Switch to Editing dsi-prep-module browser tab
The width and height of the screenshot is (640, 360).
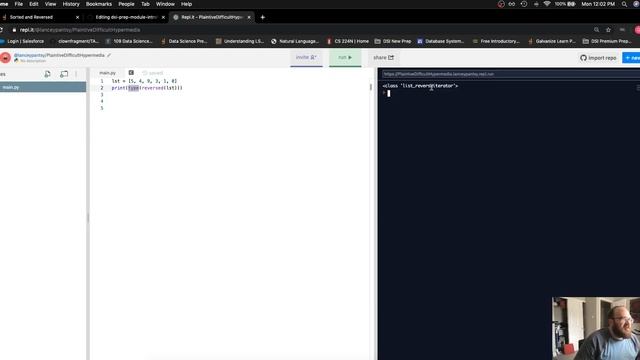(x=126, y=17)
